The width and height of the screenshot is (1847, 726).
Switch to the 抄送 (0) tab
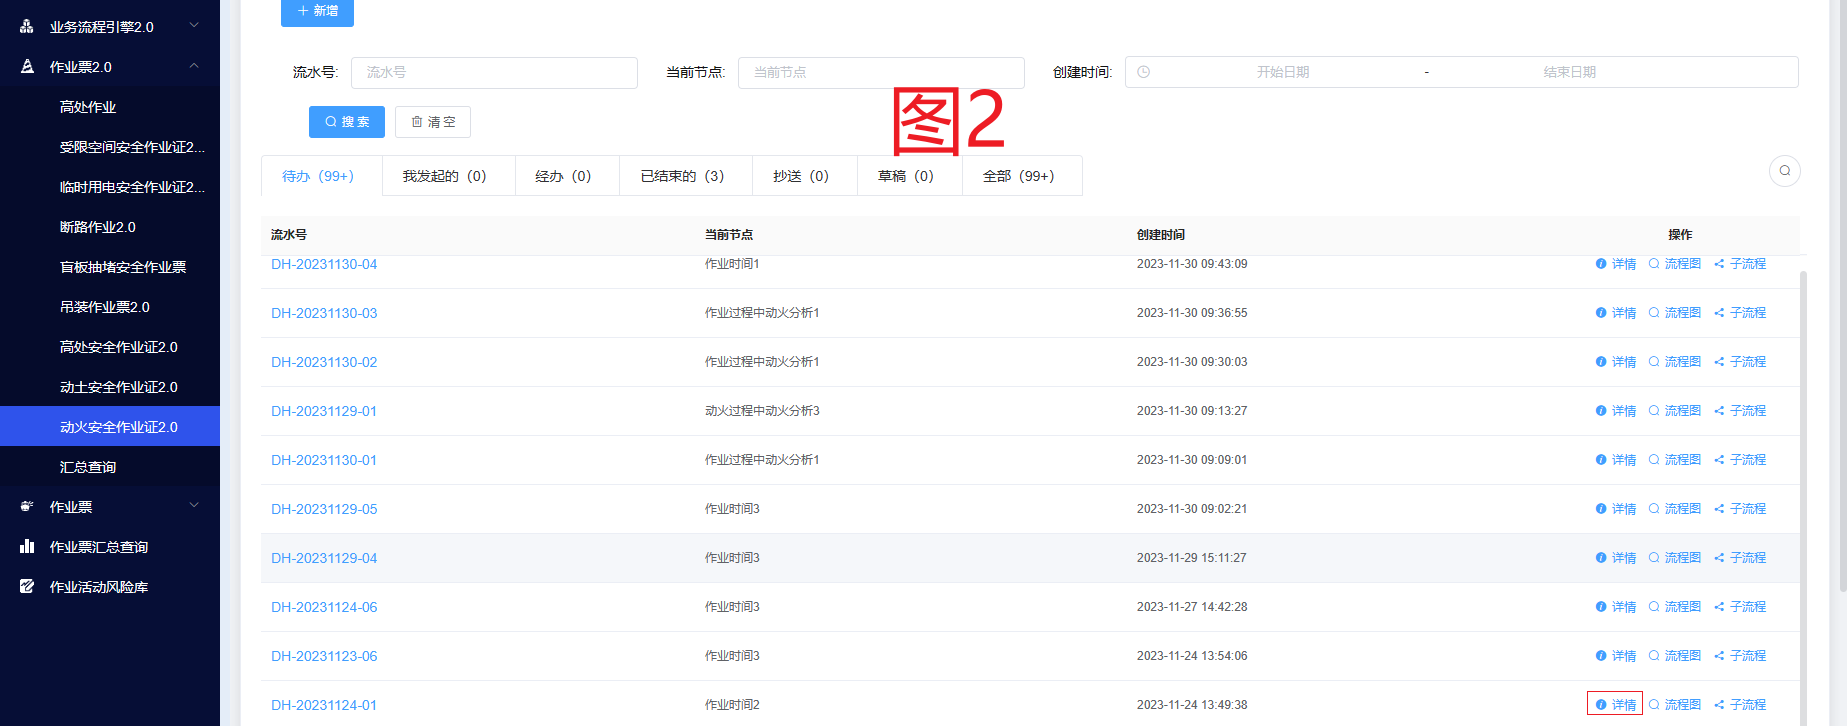(805, 176)
